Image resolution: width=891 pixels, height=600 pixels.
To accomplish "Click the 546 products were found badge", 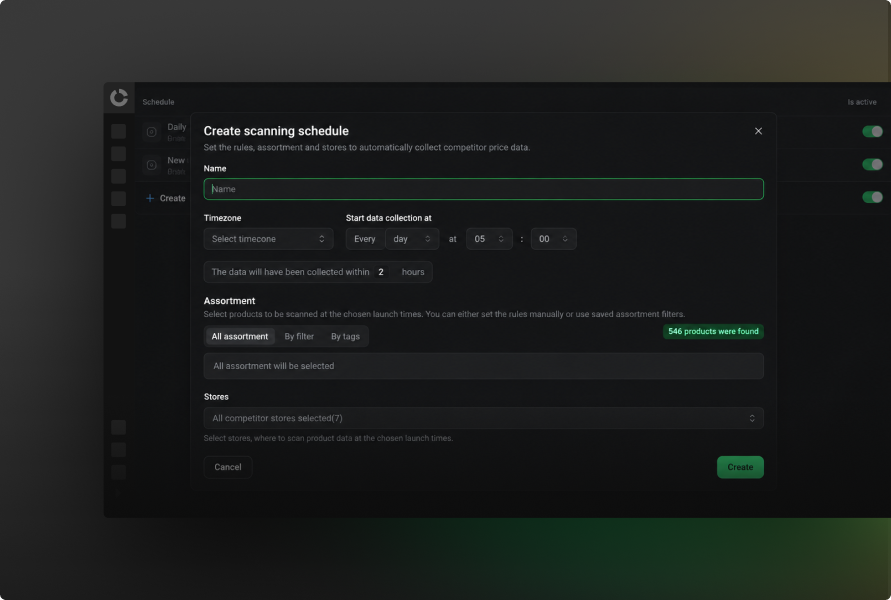I will [x=713, y=331].
